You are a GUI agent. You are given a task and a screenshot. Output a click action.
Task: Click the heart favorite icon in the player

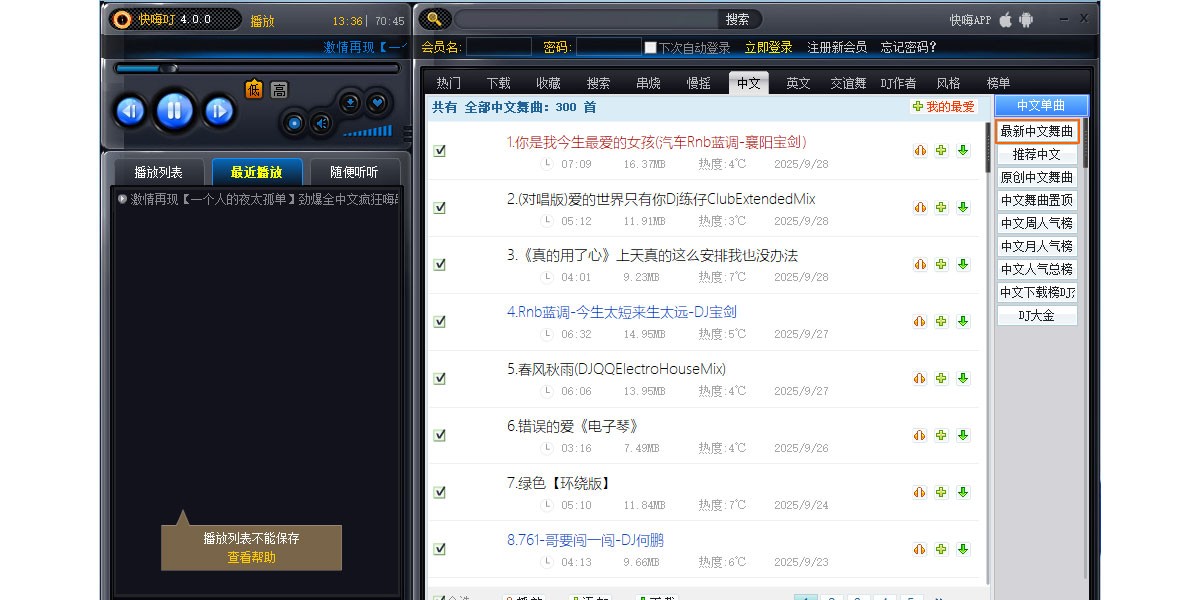pos(377,102)
